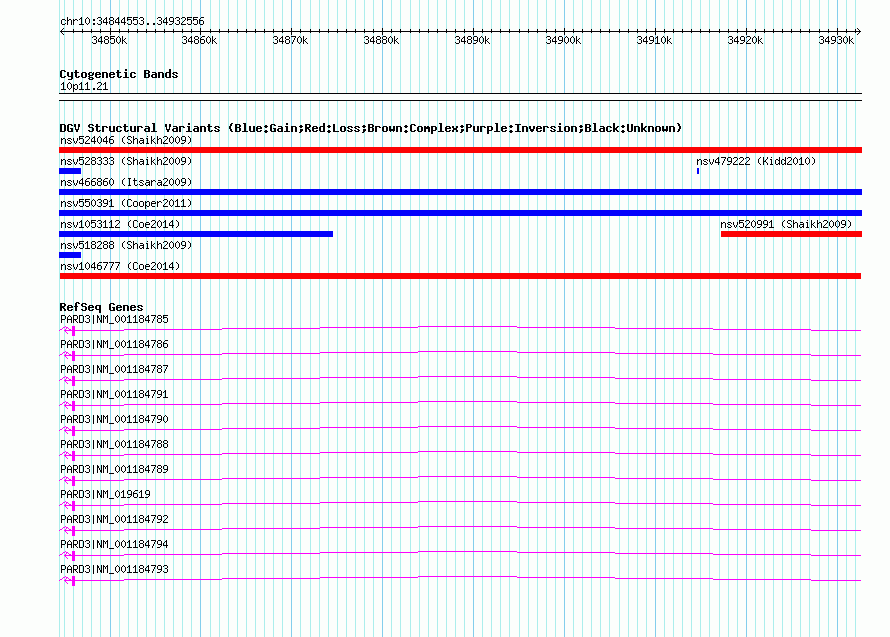Click the 34920k ruler tick label
The height and width of the screenshot is (637, 890).
745,40
